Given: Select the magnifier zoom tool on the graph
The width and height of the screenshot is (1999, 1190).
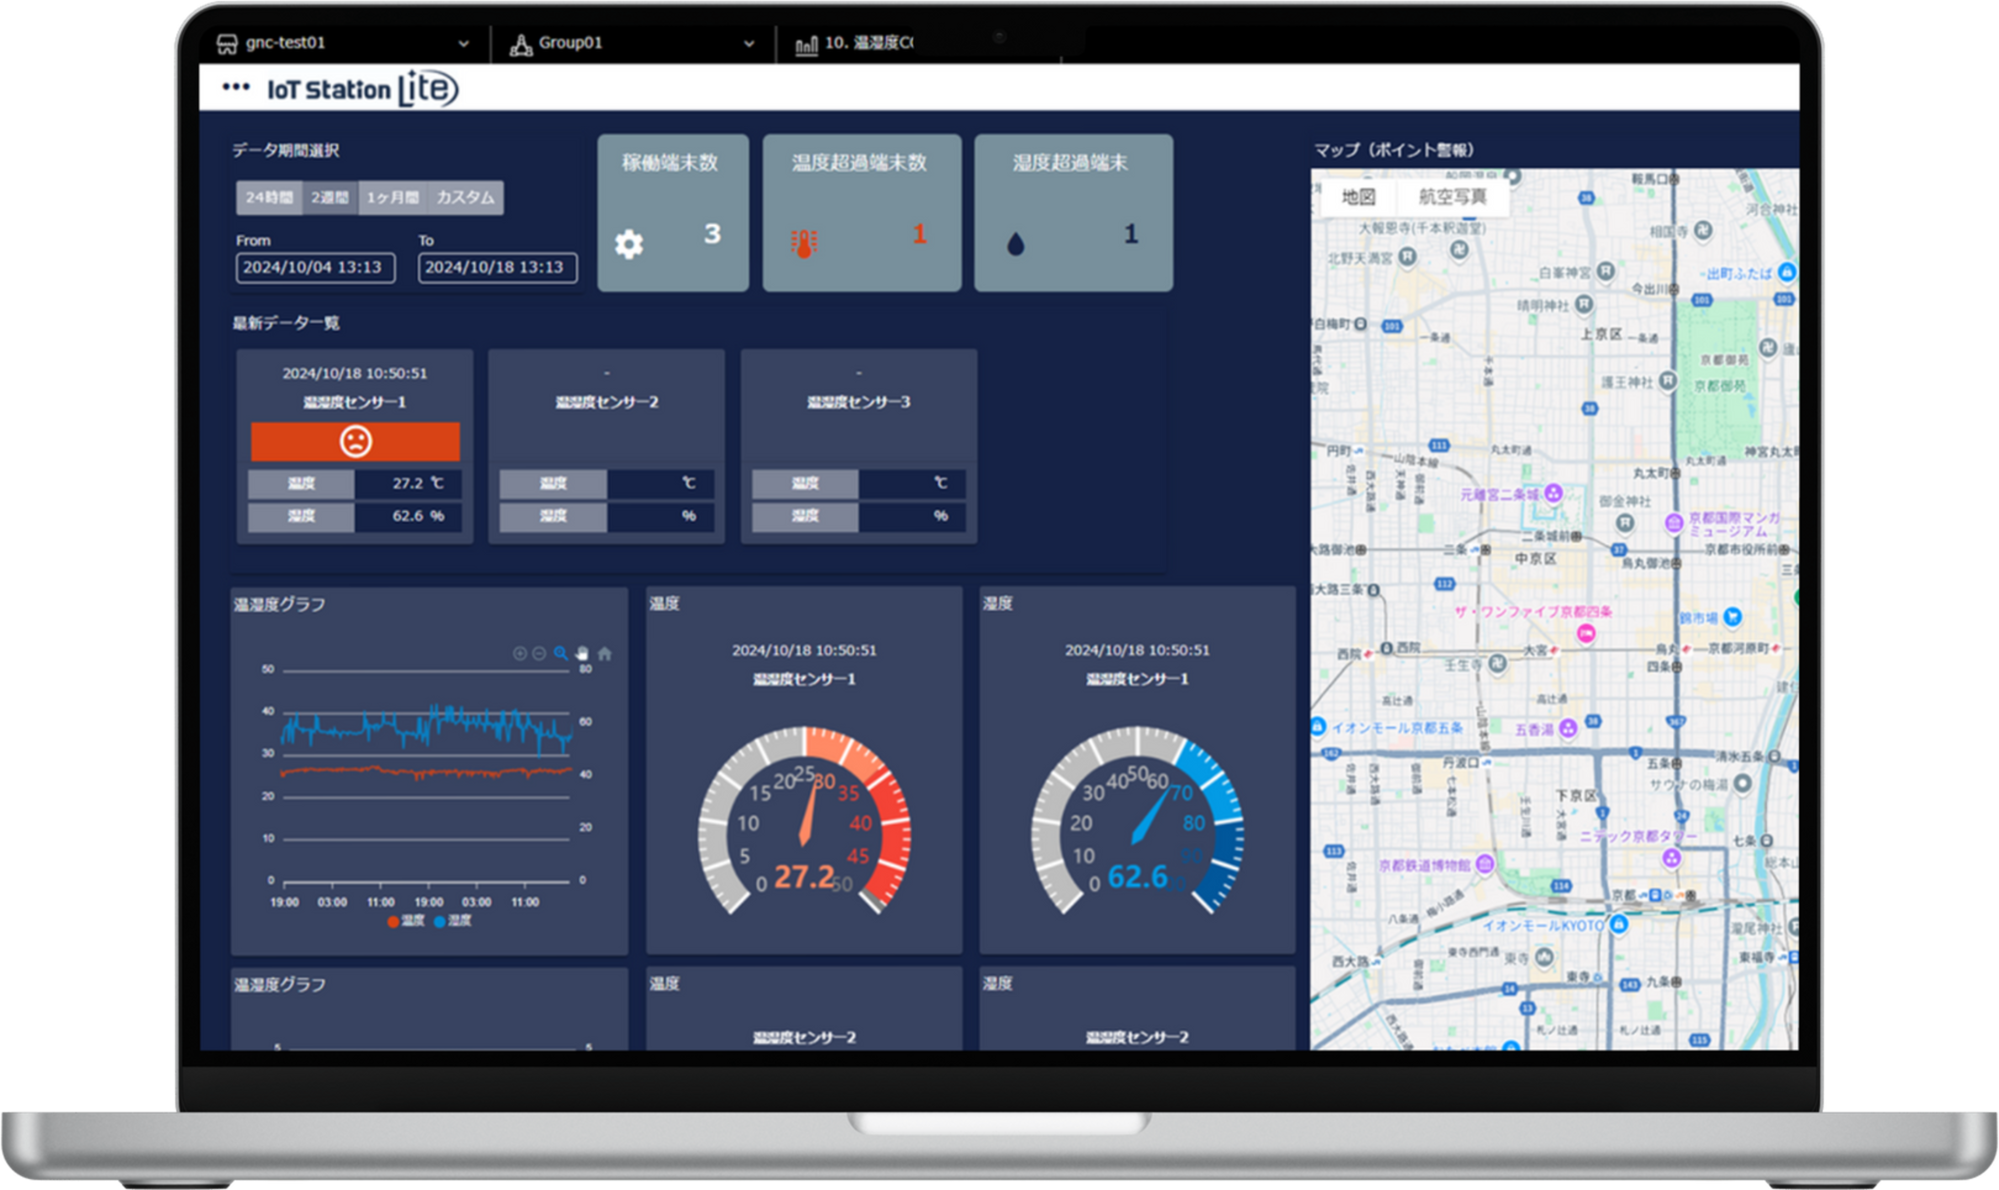Looking at the screenshot, I should click(x=561, y=654).
